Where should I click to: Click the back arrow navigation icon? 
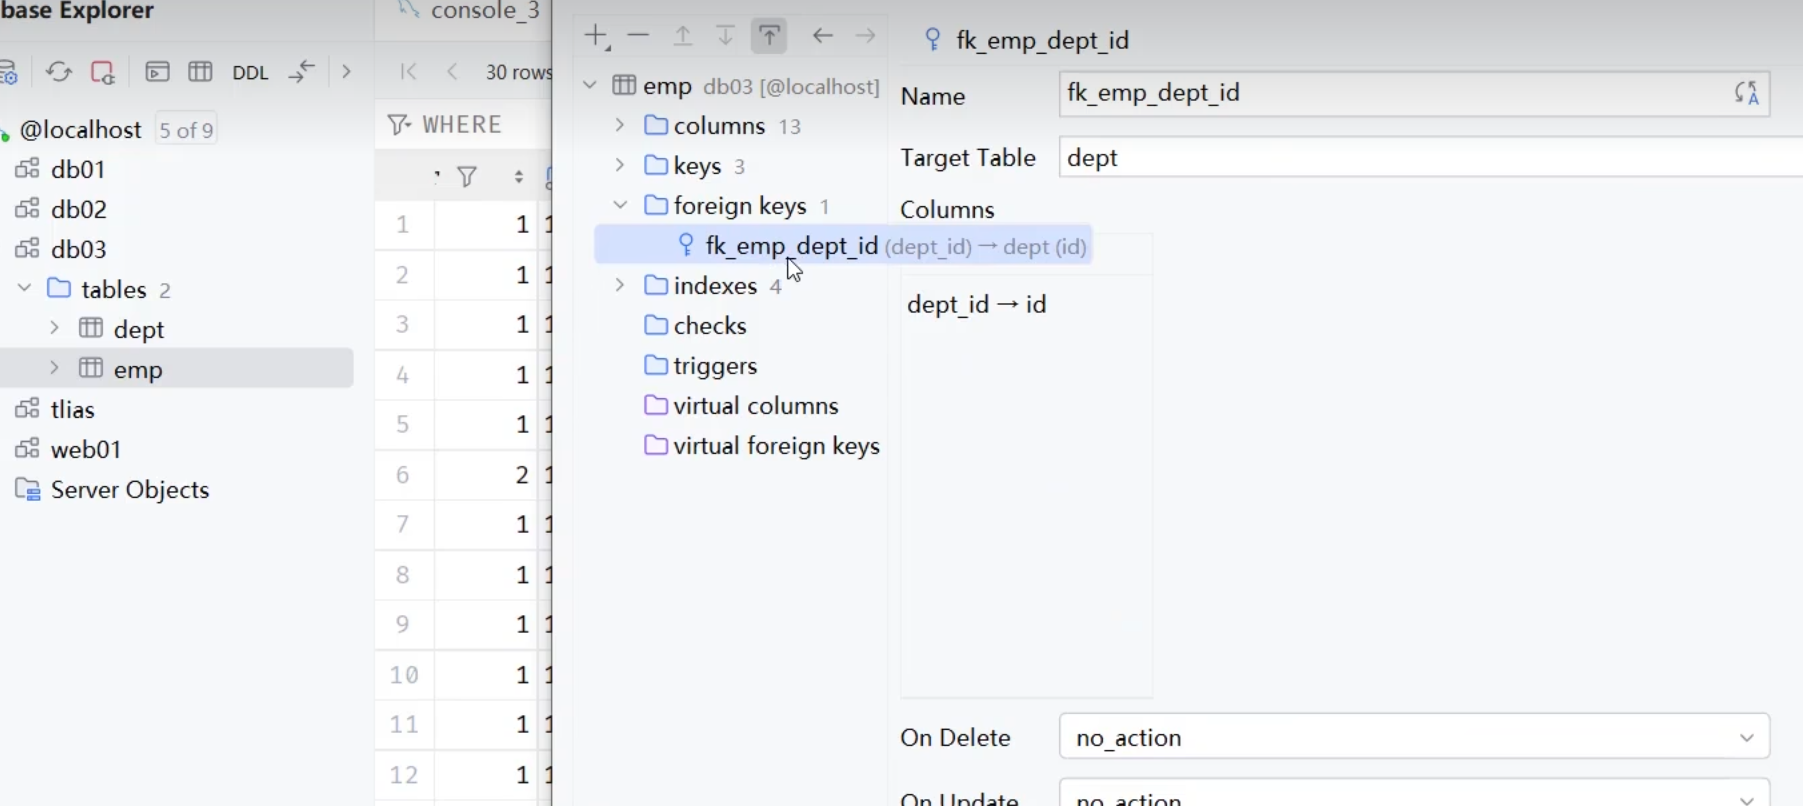click(x=823, y=37)
